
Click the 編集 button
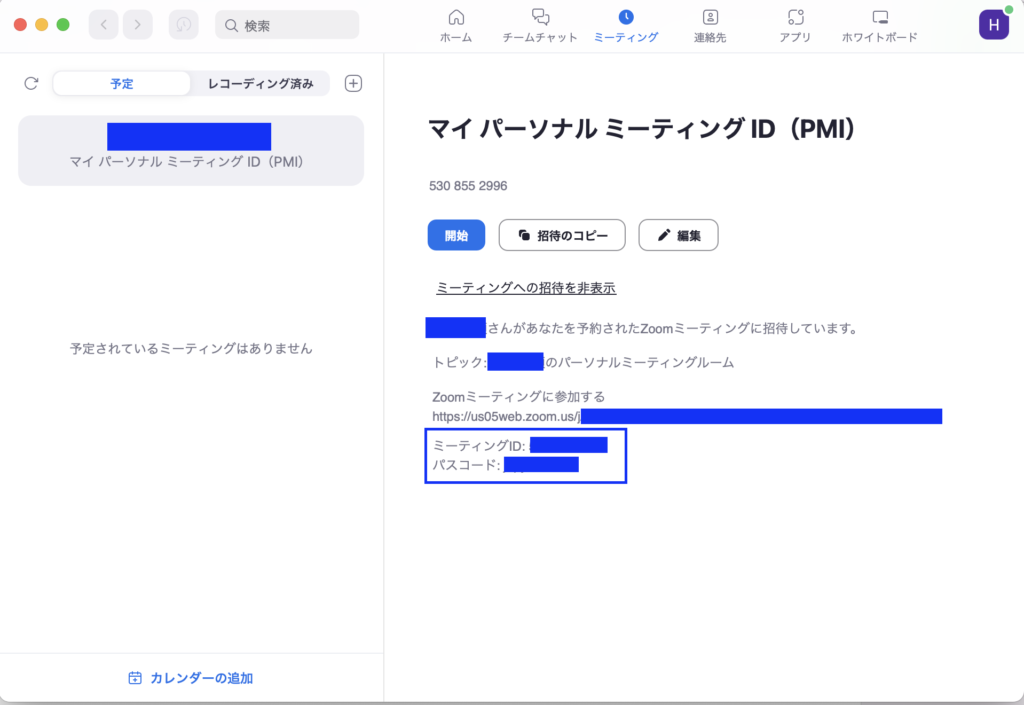coord(678,235)
